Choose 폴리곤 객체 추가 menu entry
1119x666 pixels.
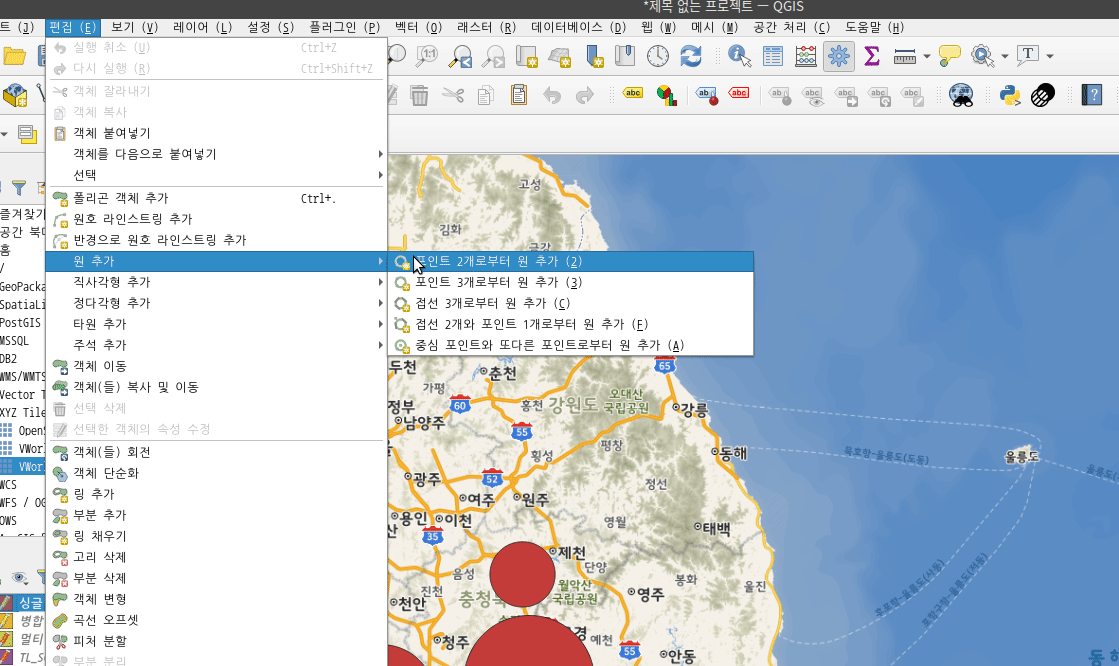(x=216, y=198)
